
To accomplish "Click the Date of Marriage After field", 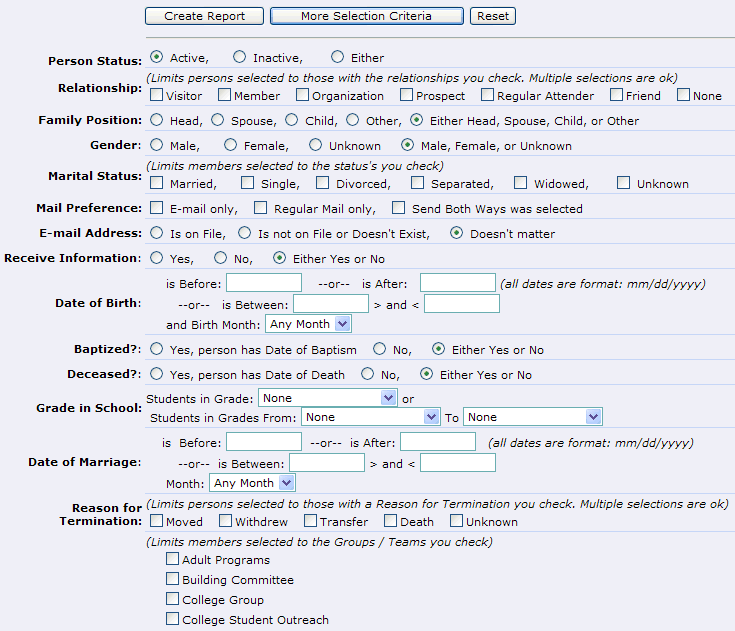I will coord(438,442).
